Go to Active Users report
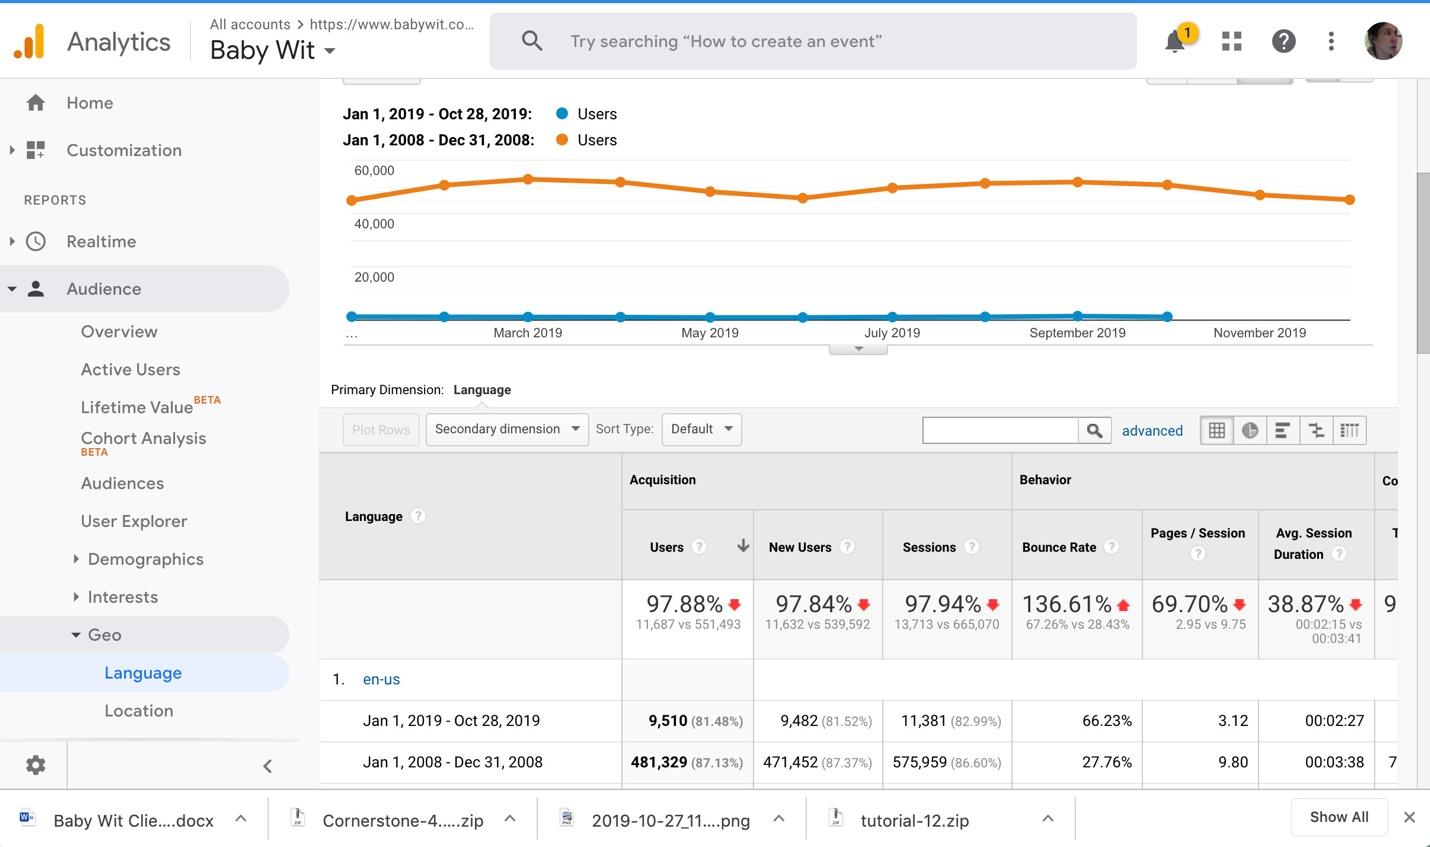 coord(131,370)
